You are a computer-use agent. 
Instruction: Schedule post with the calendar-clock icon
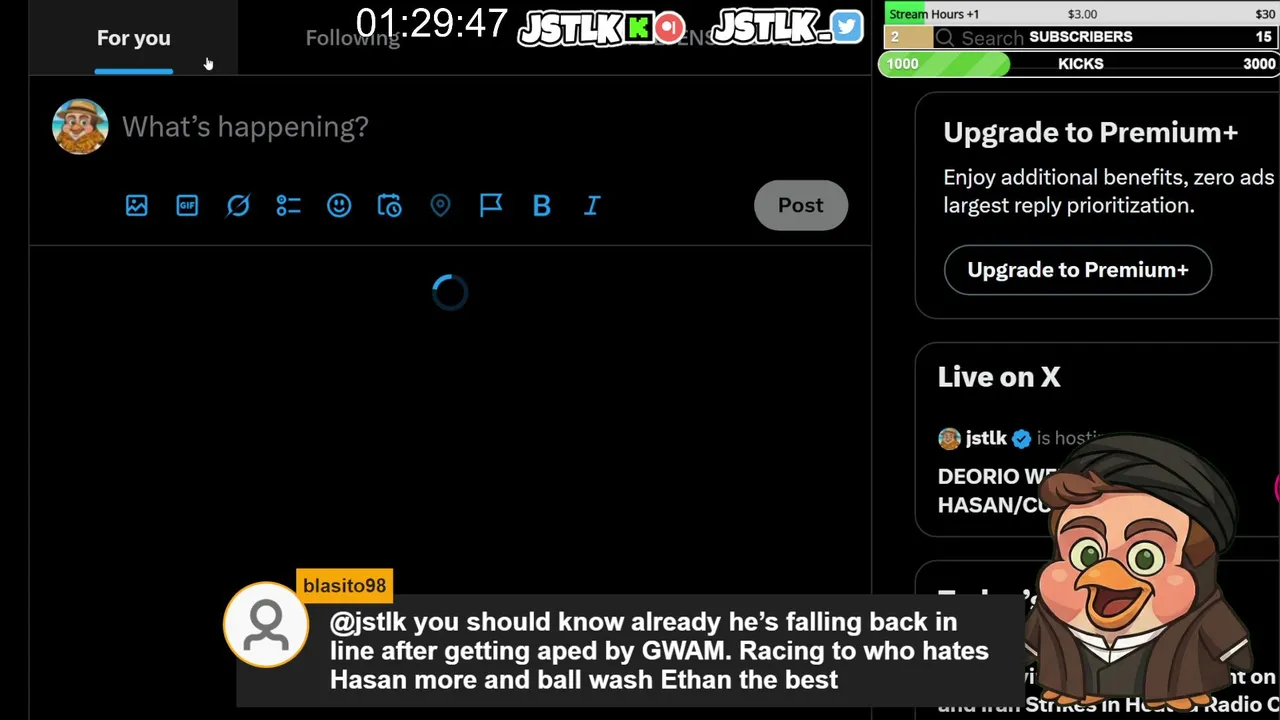390,205
